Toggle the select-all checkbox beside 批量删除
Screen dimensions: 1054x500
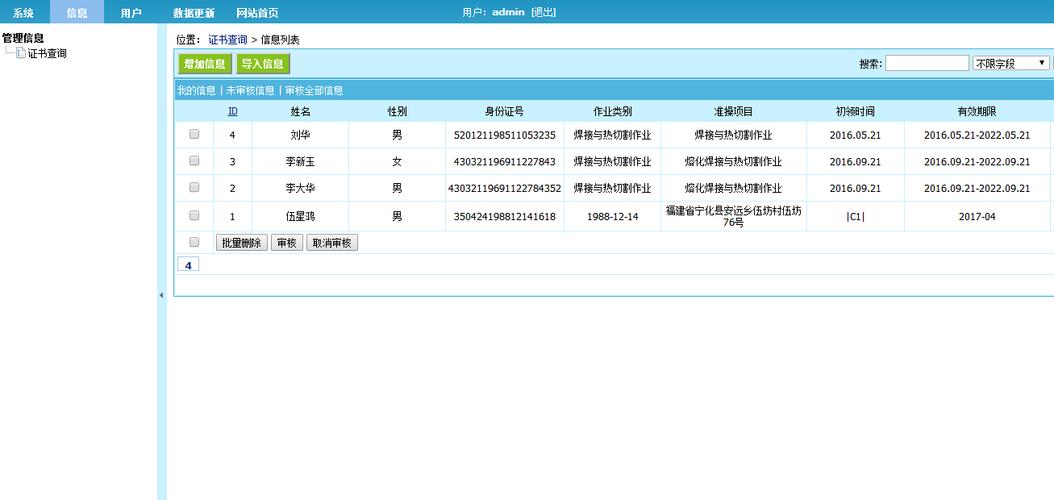[x=194, y=242]
